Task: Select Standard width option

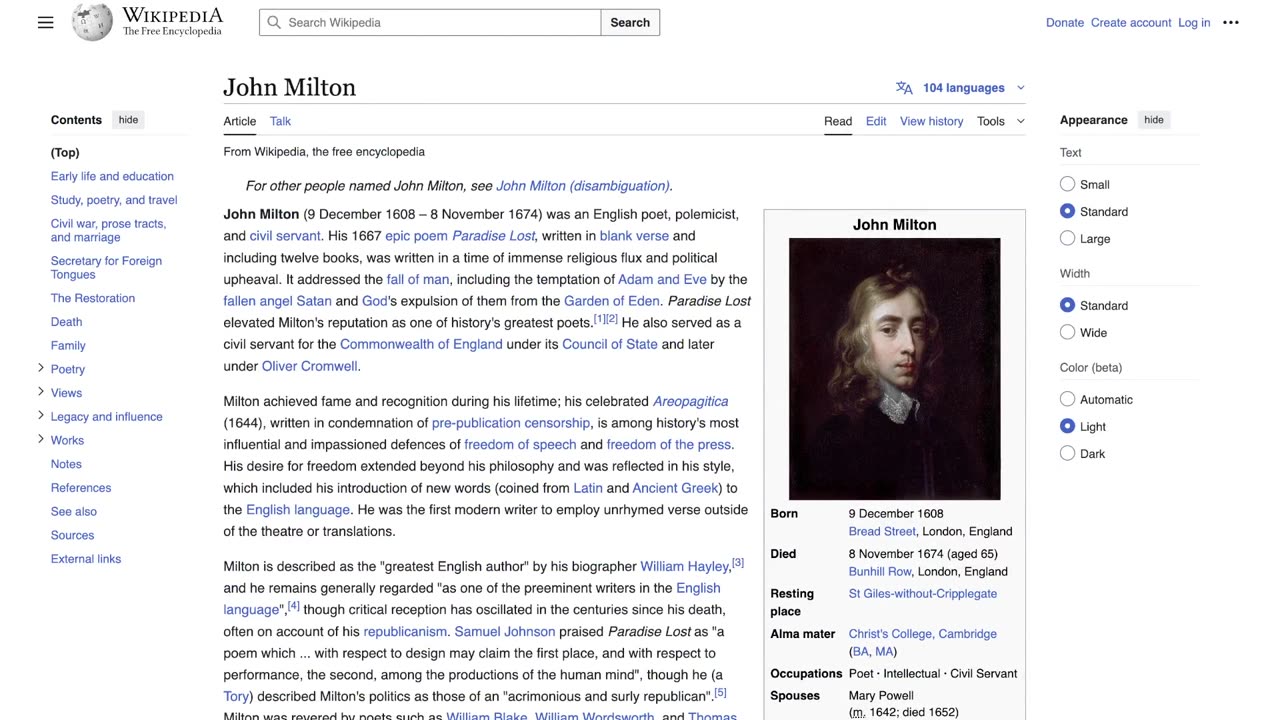Action: [x=1067, y=305]
